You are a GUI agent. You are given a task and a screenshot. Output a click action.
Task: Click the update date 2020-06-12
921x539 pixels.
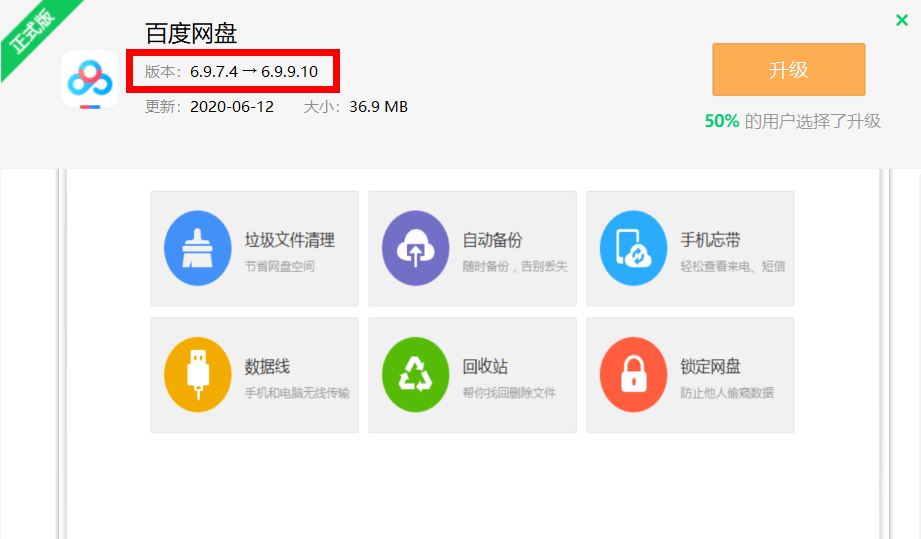tap(232, 107)
